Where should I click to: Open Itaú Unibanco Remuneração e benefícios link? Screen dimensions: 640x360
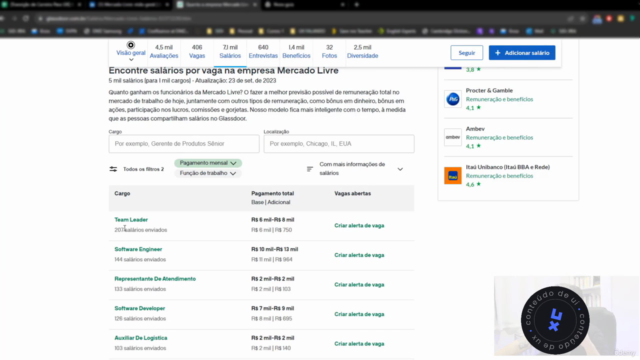pos(499,176)
